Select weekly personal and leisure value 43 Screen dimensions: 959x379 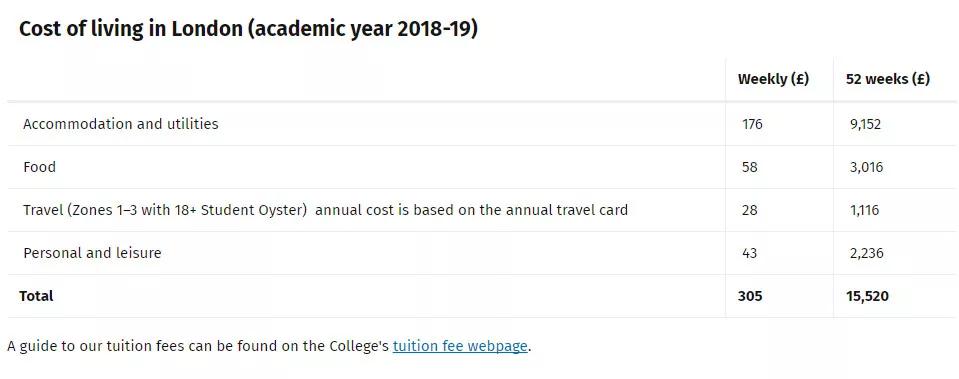point(749,252)
